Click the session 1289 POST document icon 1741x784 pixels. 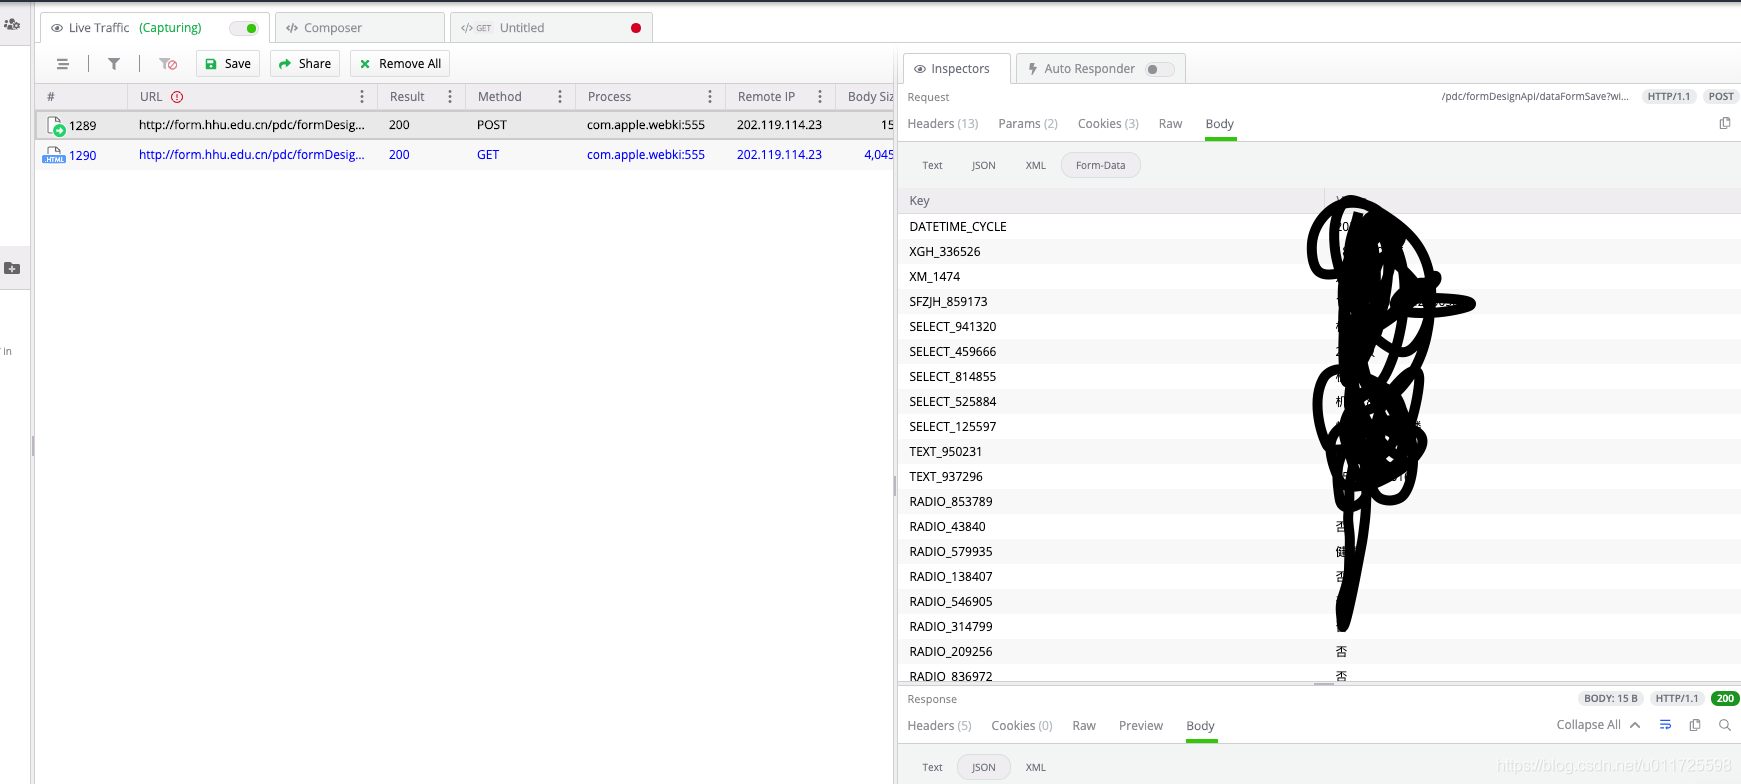(x=56, y=126)
